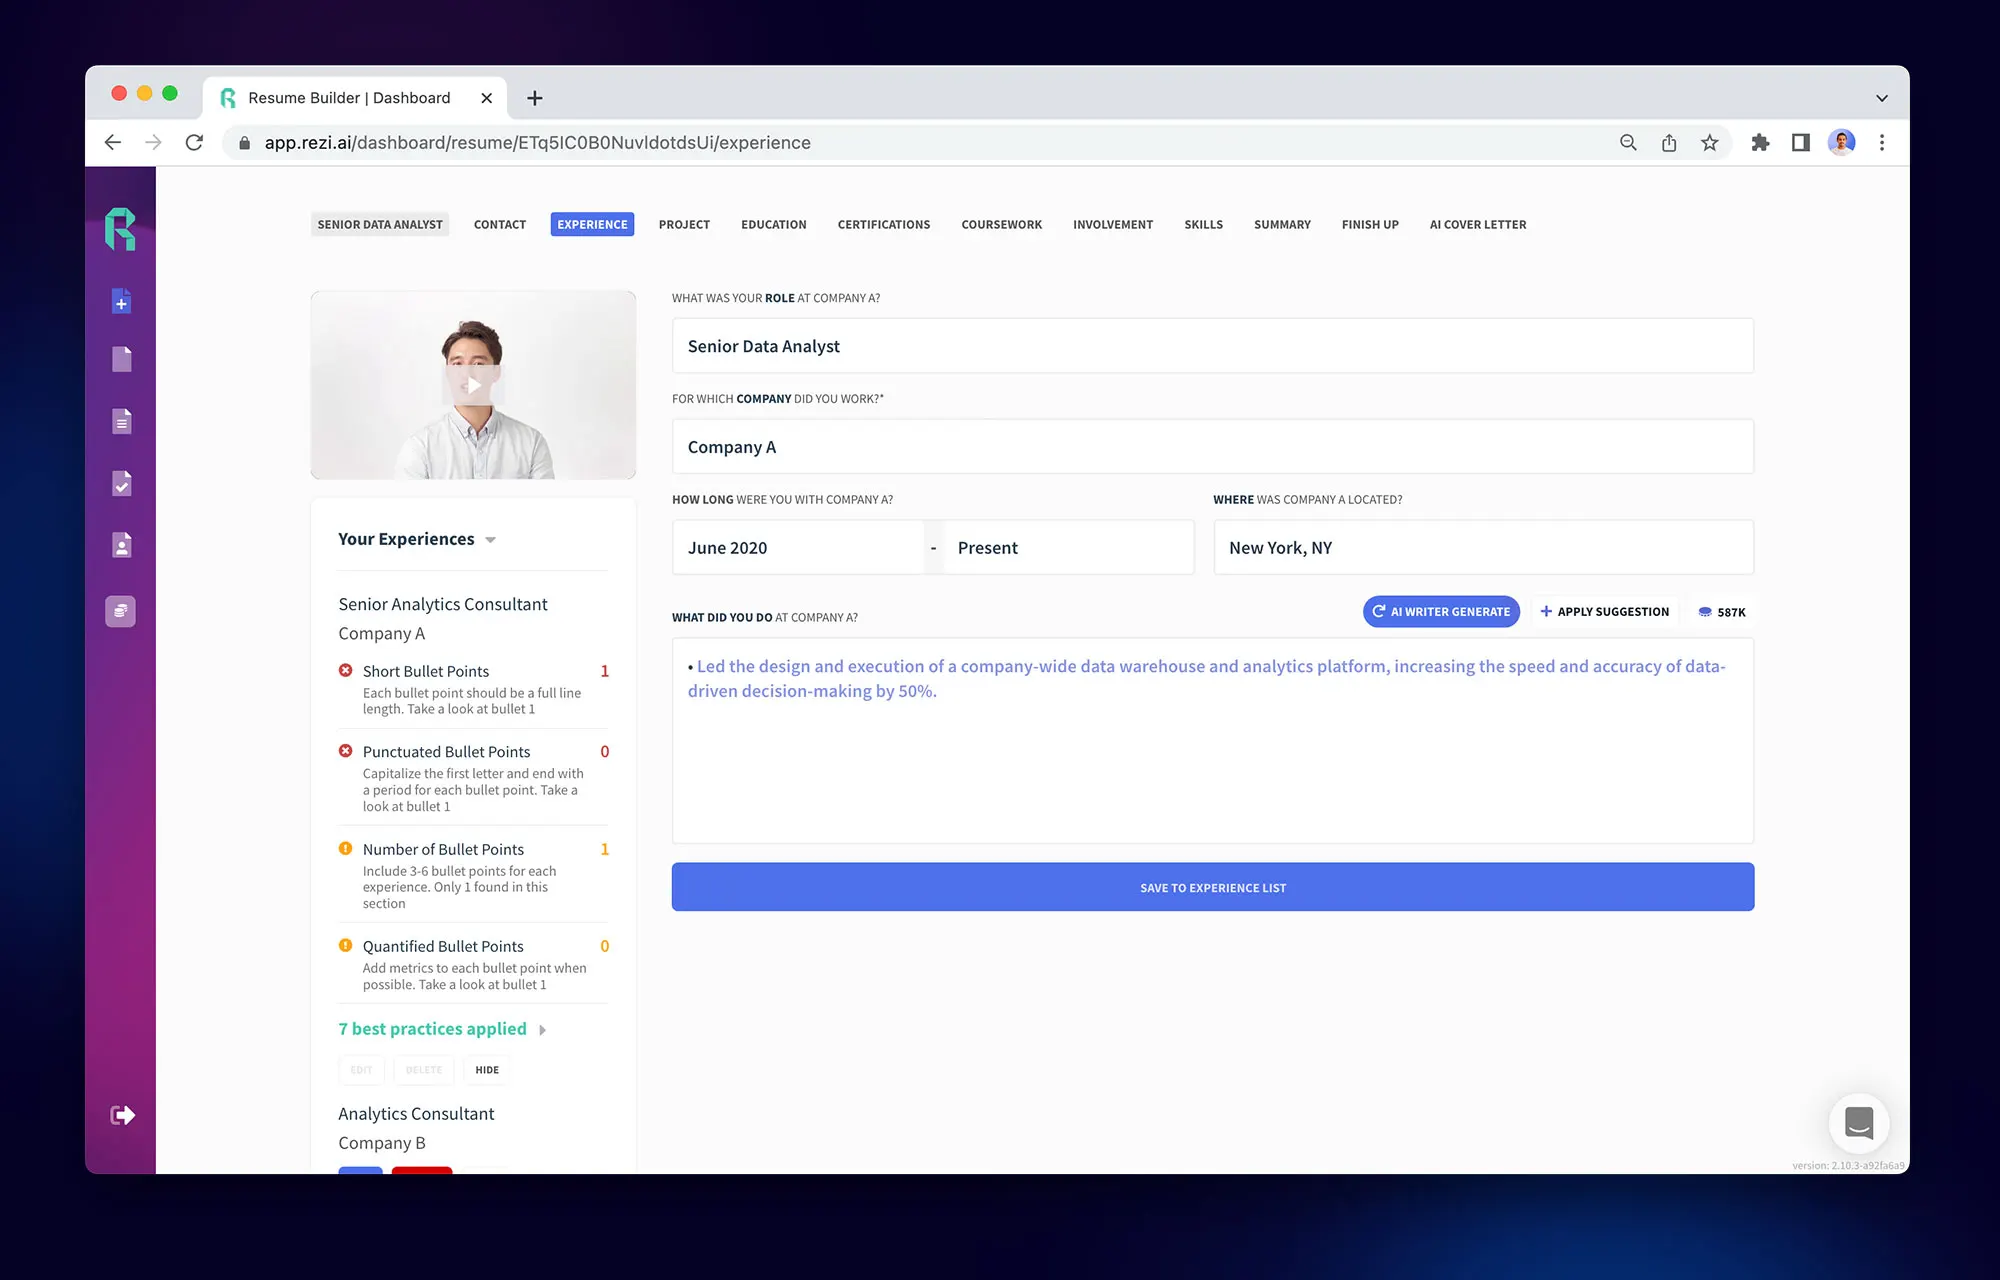Switch to the Project tab

tap(684, 224)
